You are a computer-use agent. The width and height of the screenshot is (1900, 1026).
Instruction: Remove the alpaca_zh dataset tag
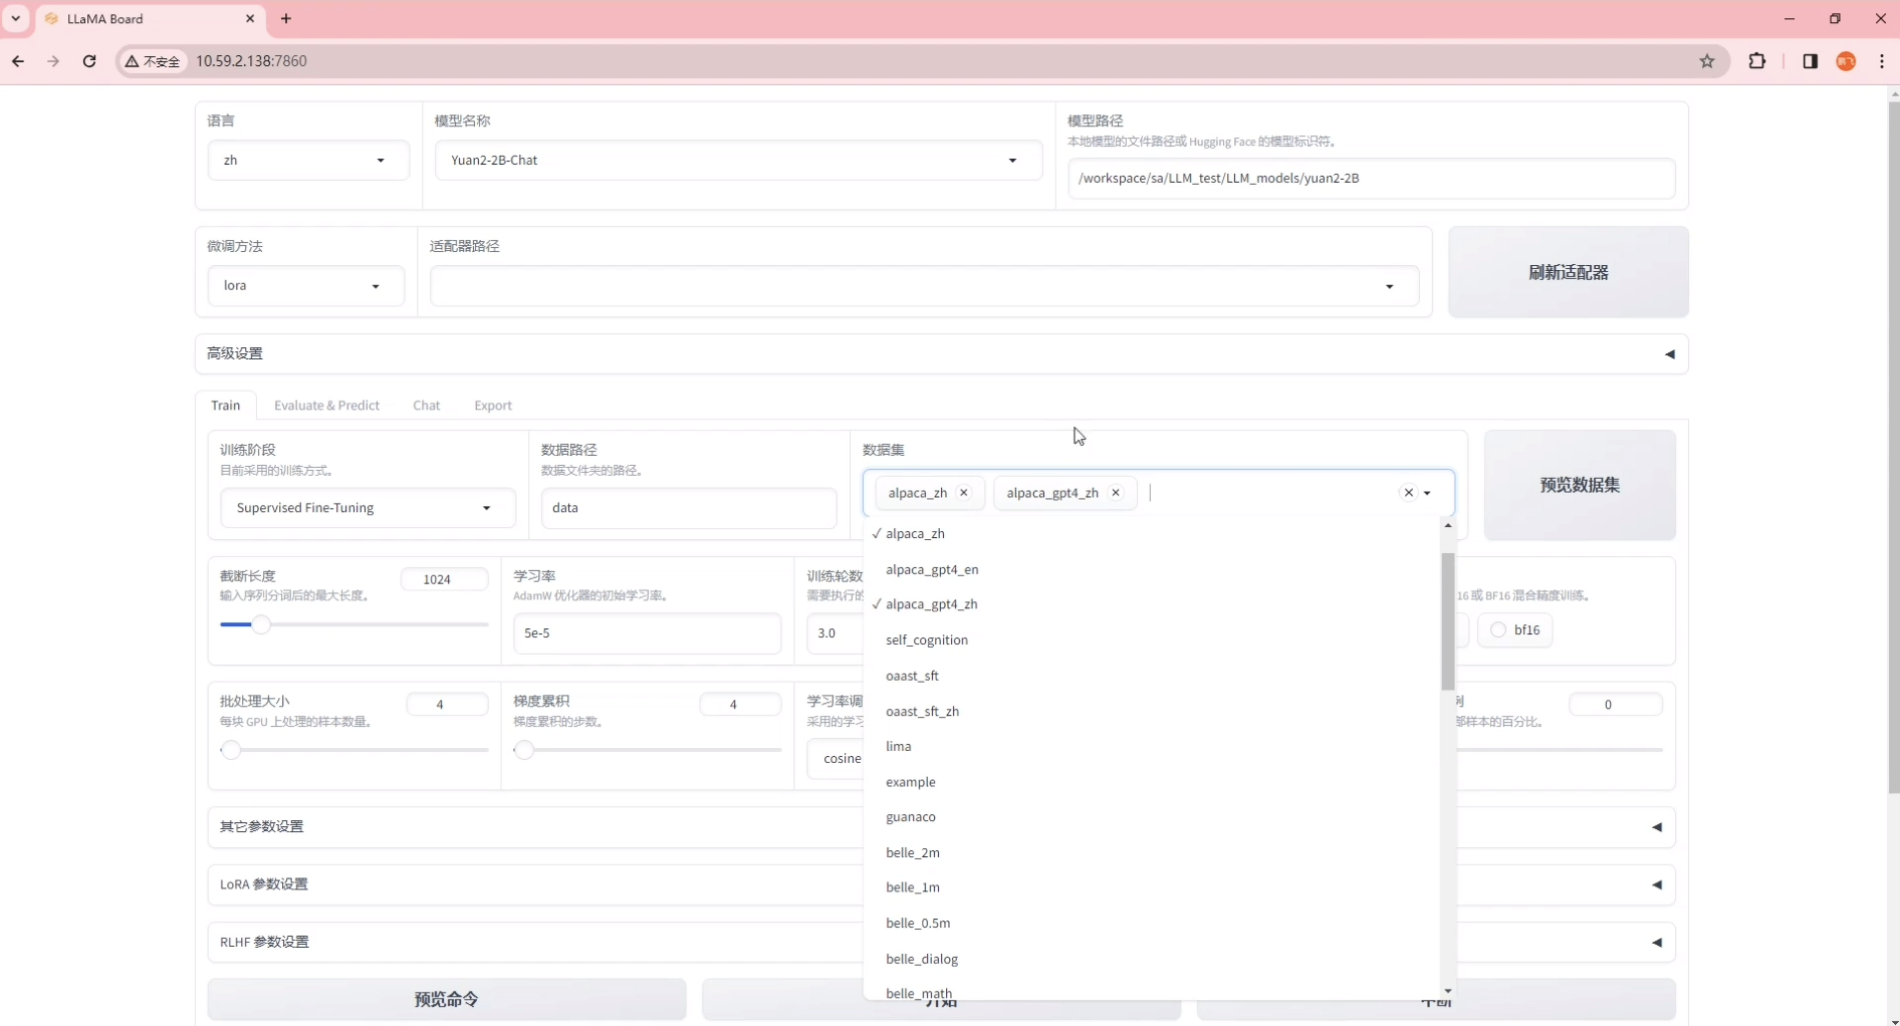click(x=964, y=493)
